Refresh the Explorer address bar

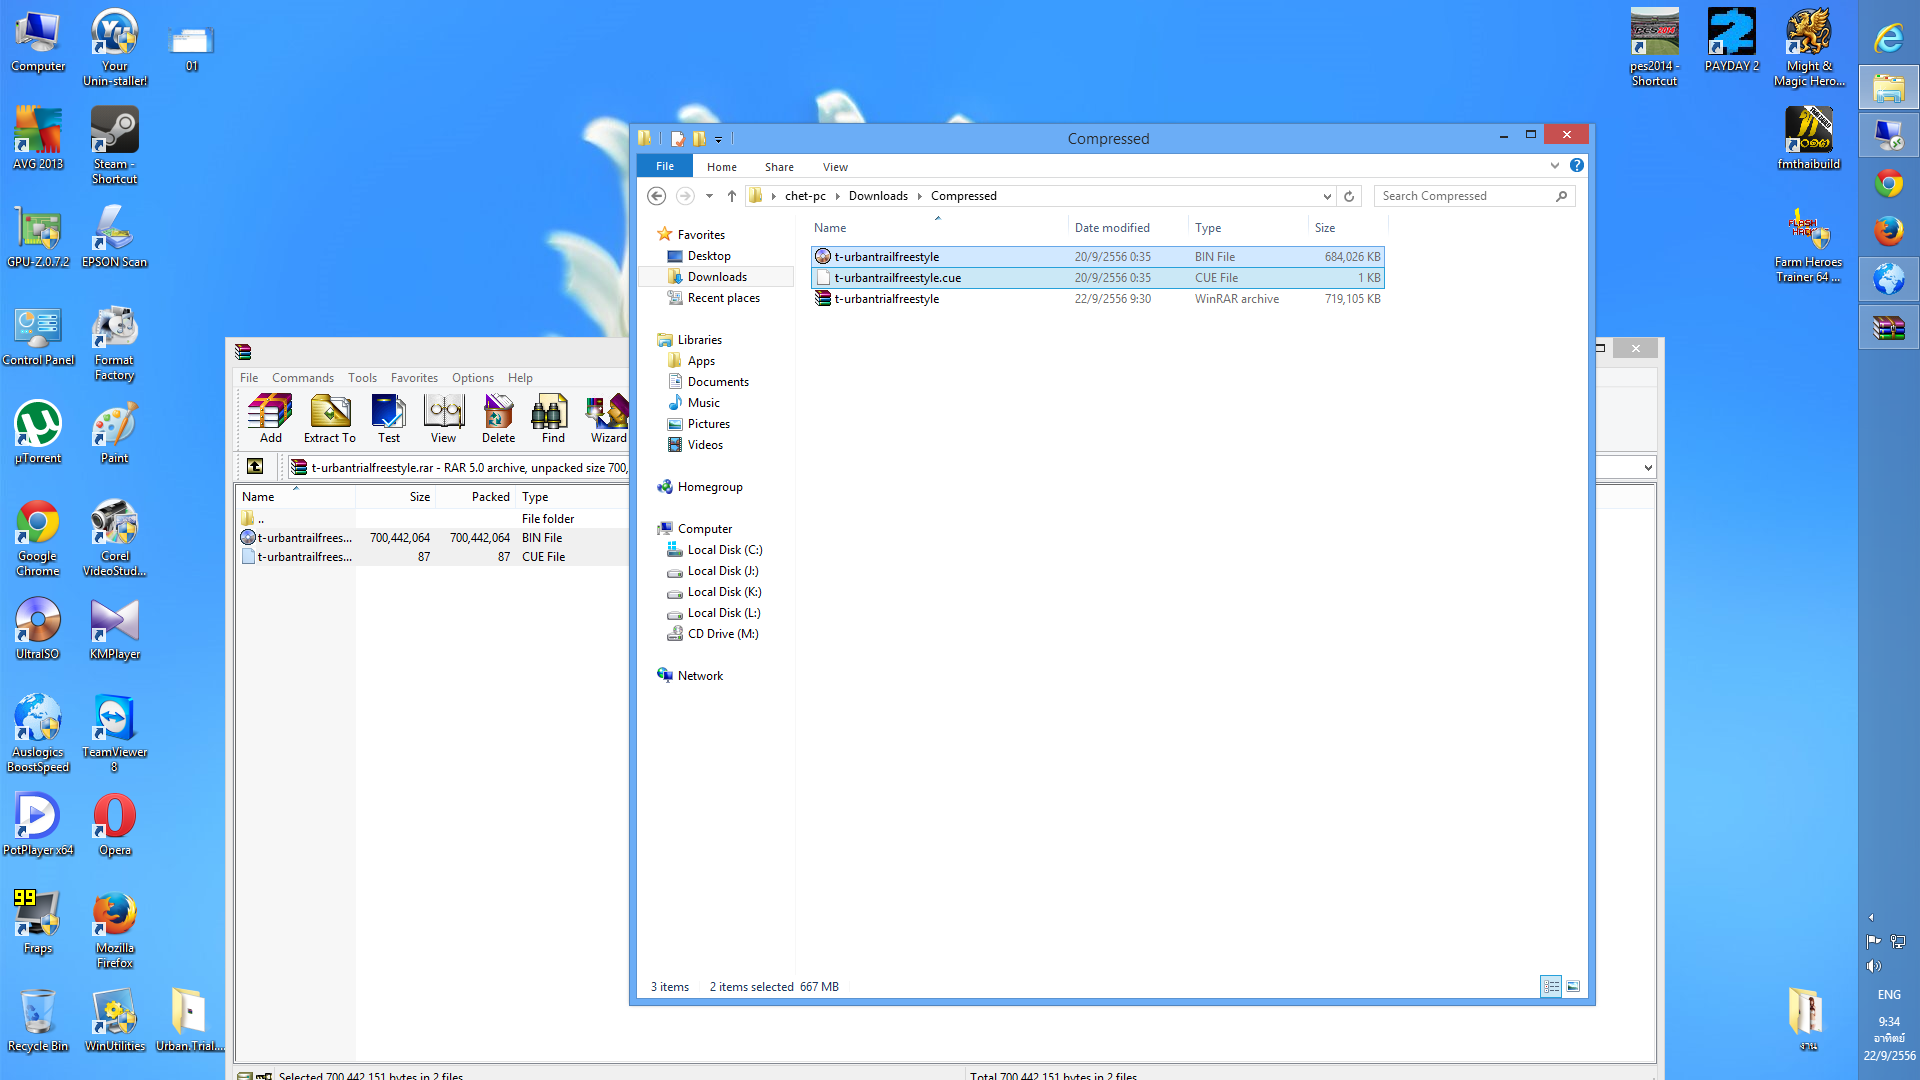tap(1349, 196)
